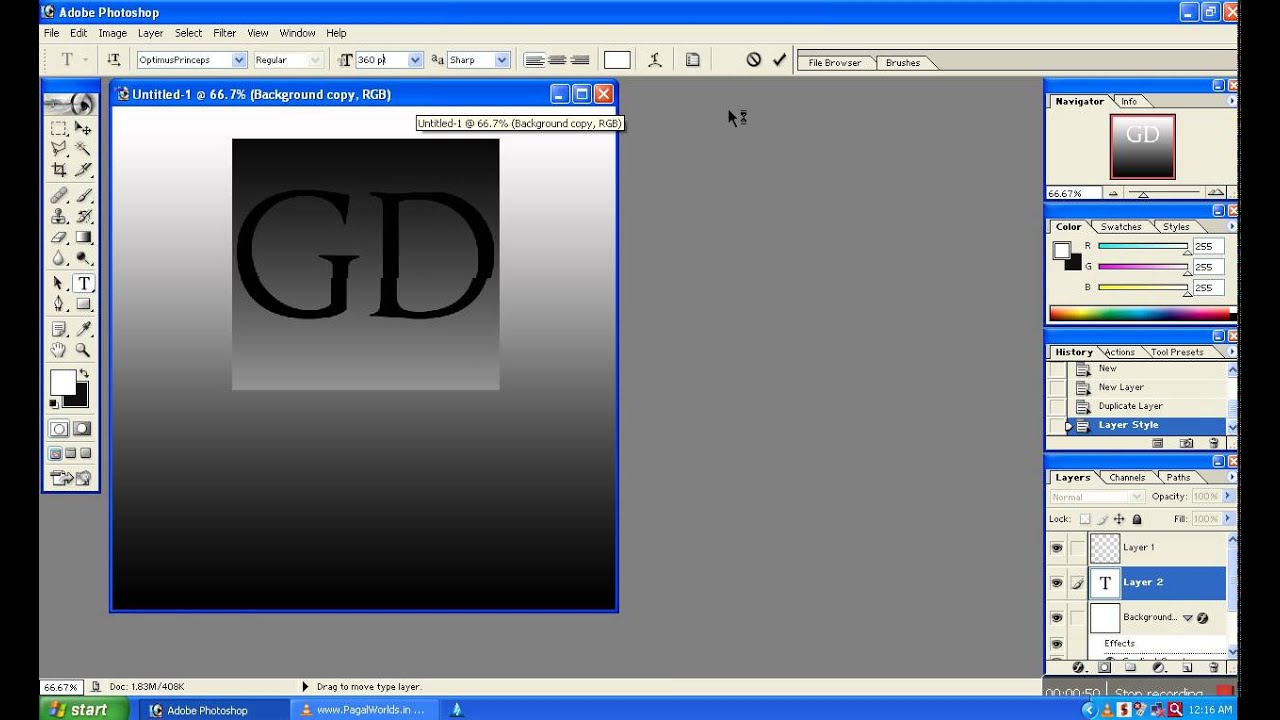Switch to the Swatches tab
Viewport: 1280px width, 720px height.
pyautogui.click(x=1121, y=227)
